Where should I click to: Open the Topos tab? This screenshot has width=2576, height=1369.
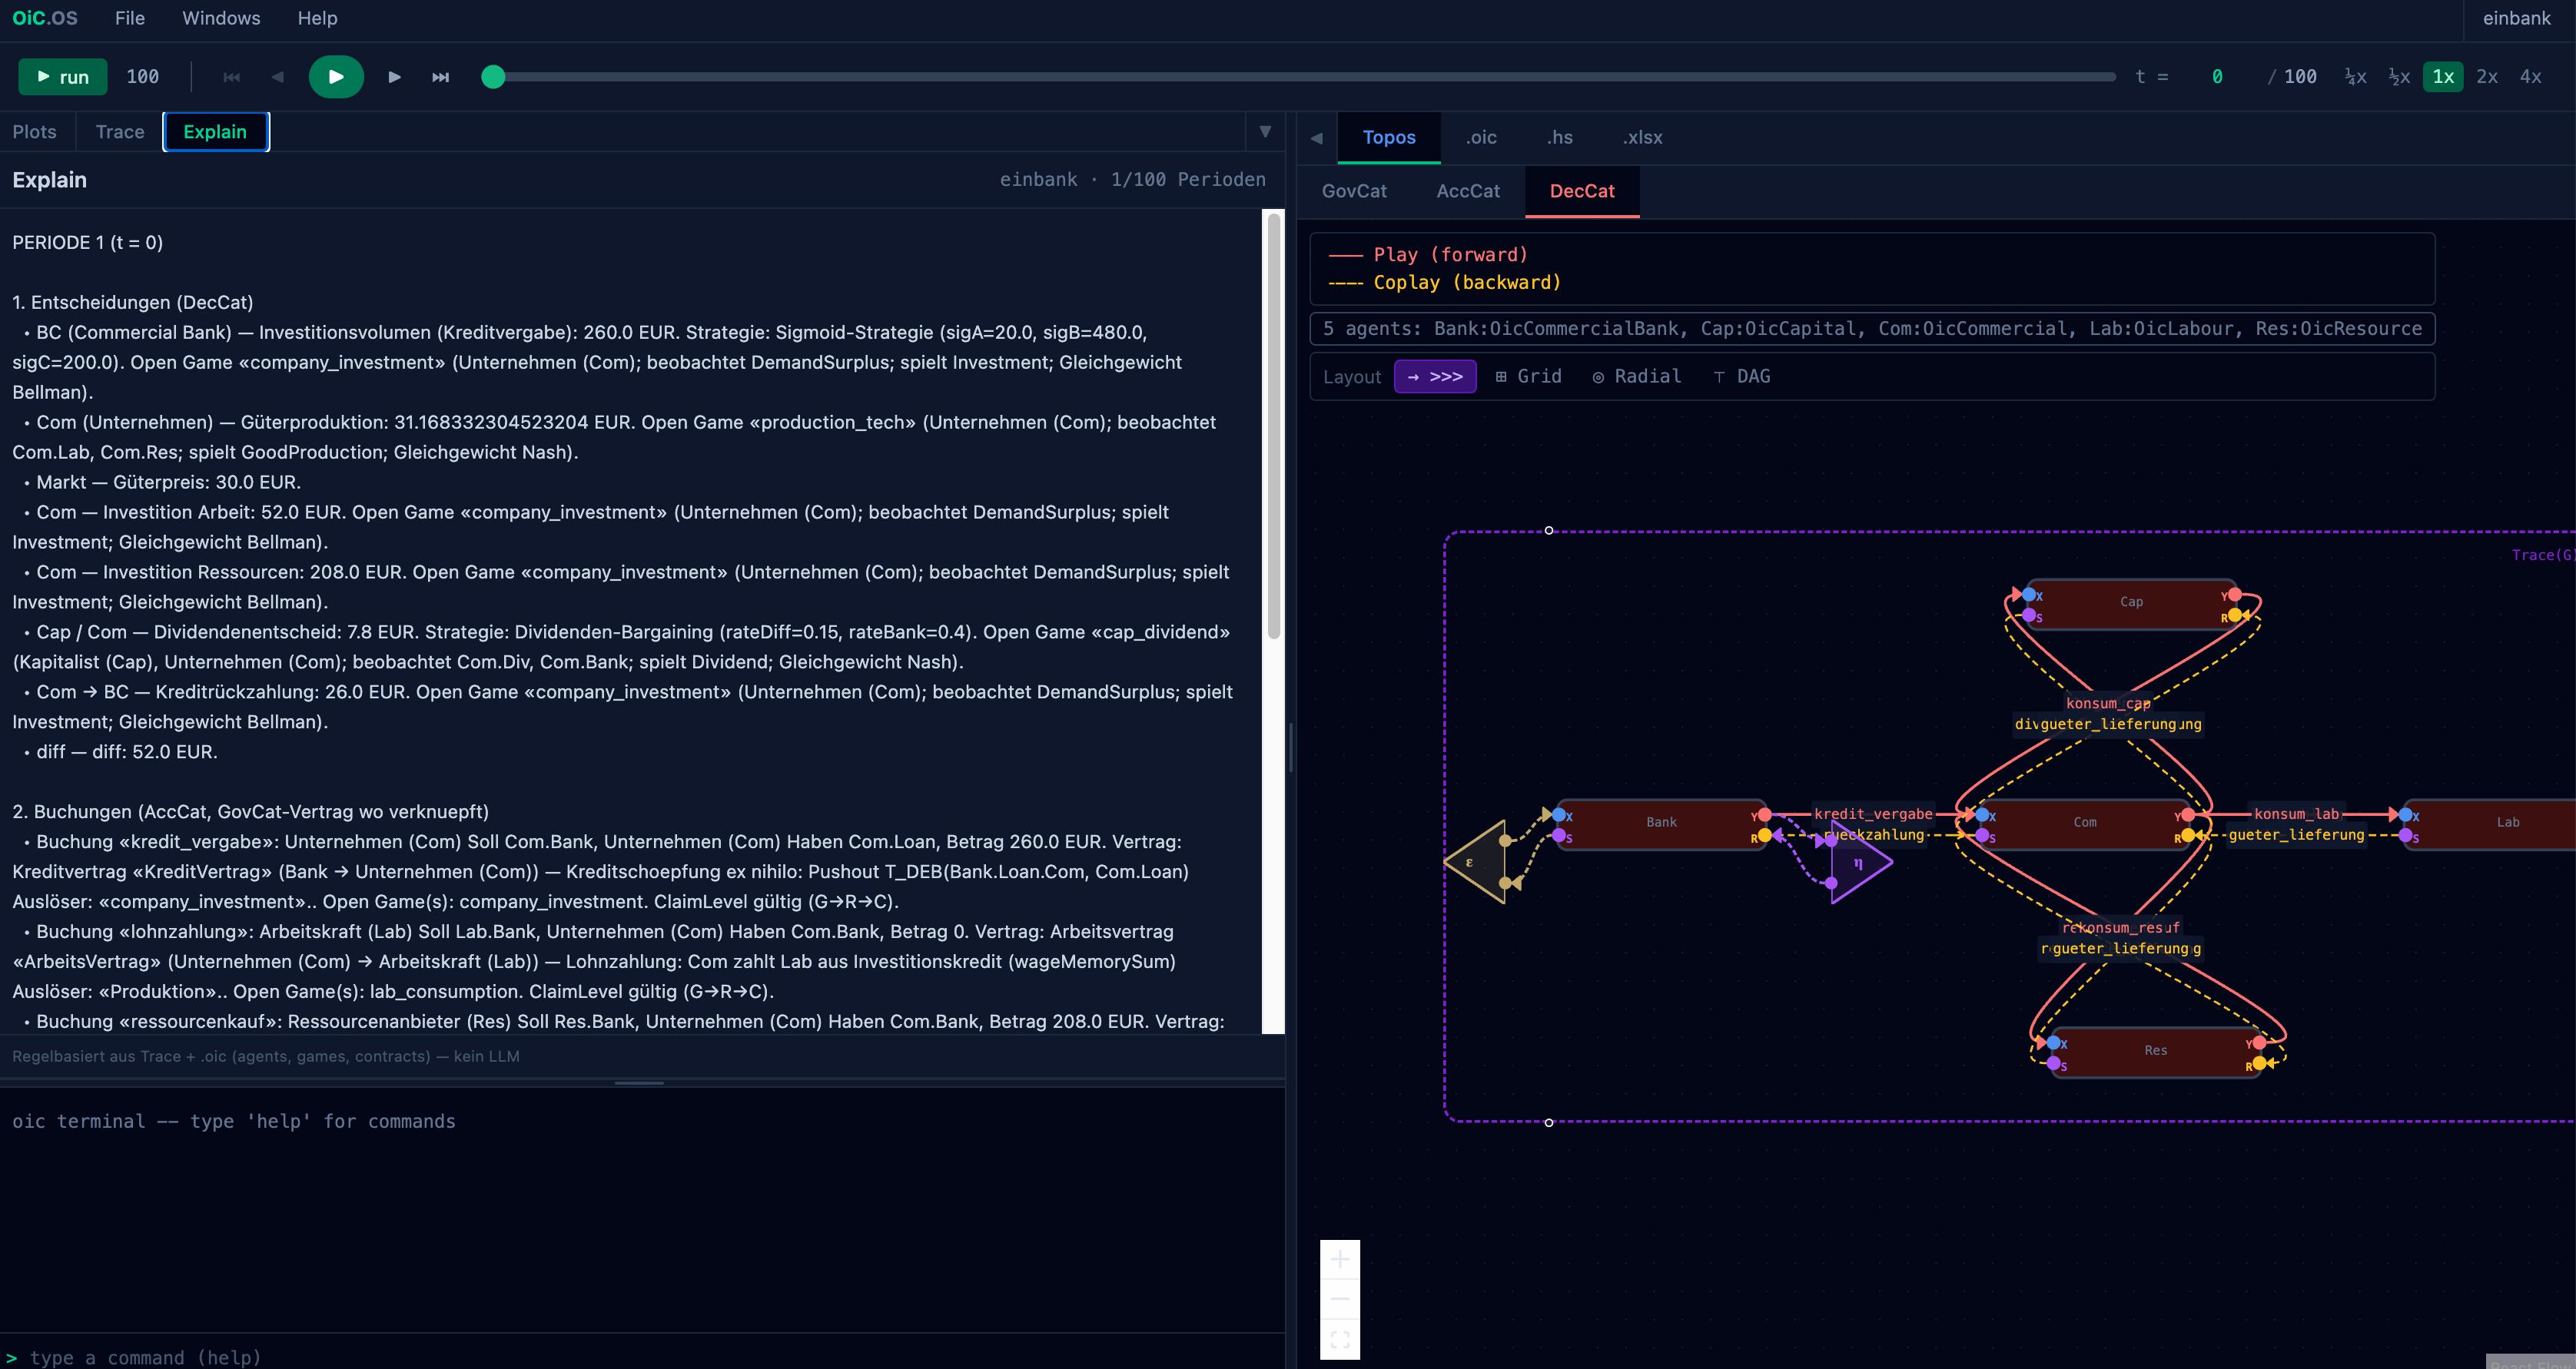(1389, 138)
